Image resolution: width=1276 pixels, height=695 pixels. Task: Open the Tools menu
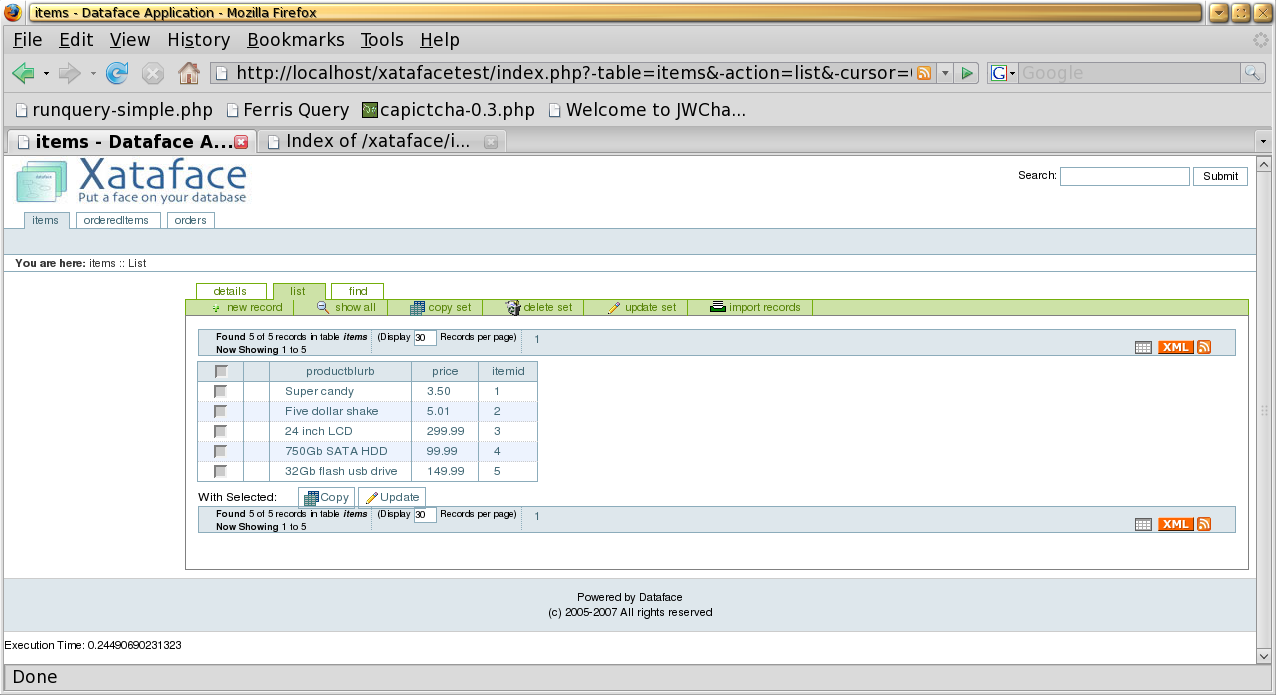(x=382, y=40)
